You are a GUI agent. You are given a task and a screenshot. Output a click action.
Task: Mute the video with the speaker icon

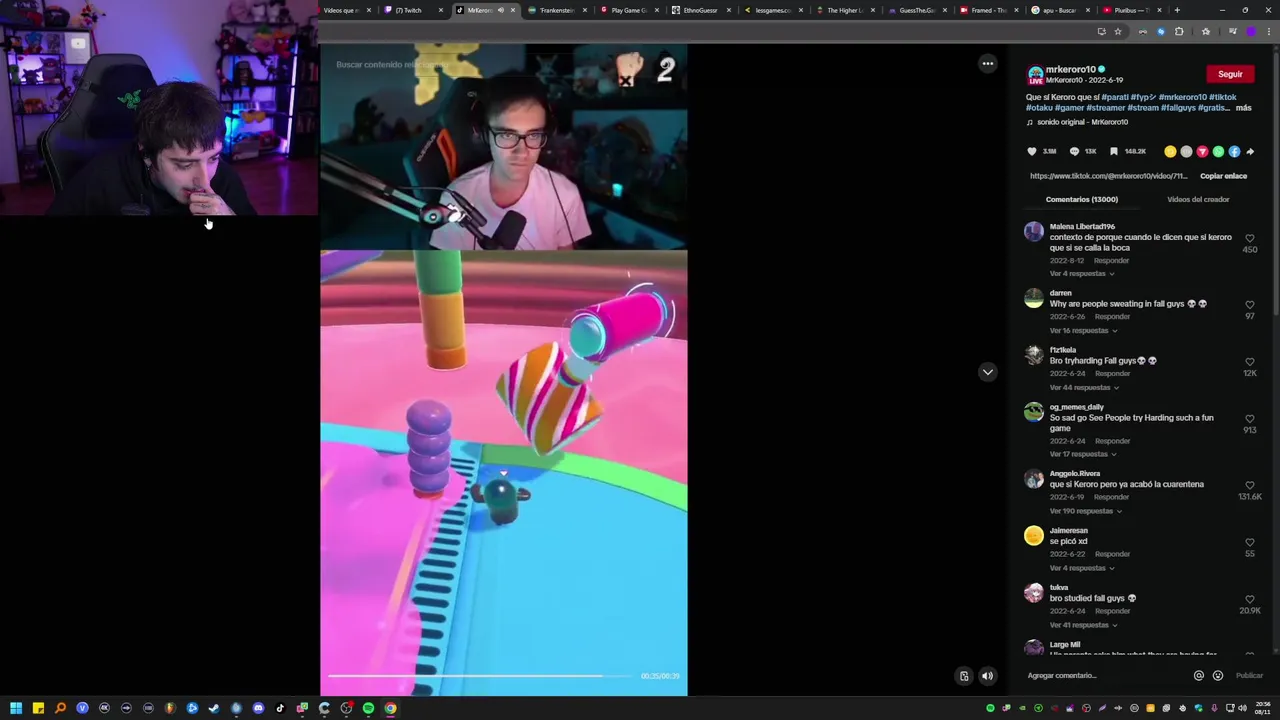click(x=987, y=676)
